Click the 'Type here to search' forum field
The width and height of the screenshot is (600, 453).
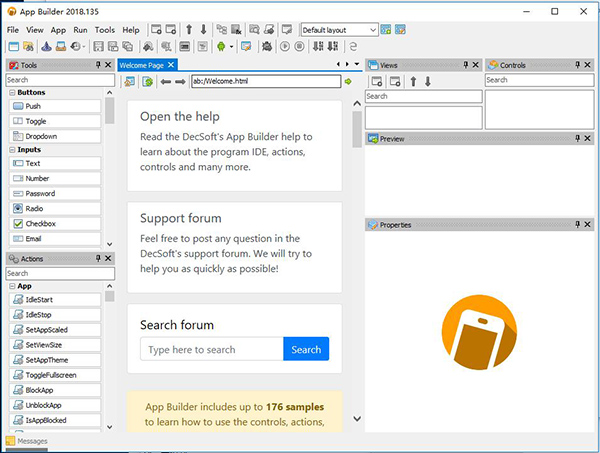click(x=212, y=349)
